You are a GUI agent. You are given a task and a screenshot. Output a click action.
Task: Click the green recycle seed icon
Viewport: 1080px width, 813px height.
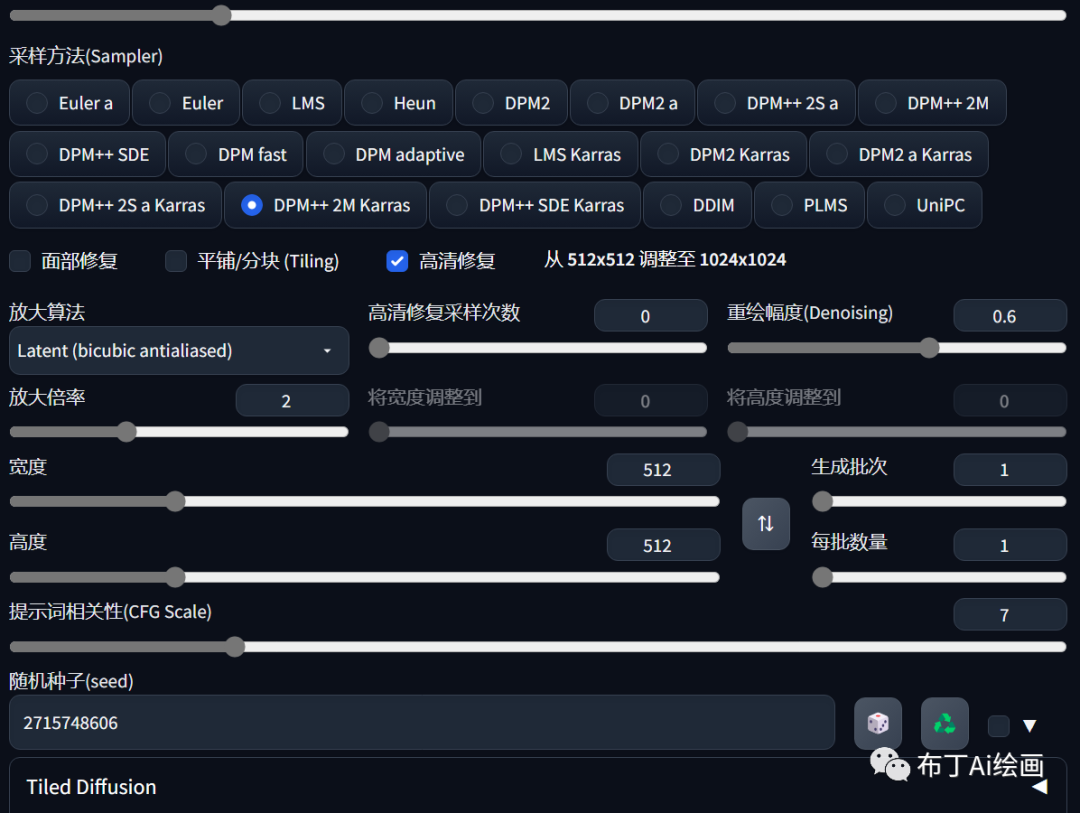point(944,723)
